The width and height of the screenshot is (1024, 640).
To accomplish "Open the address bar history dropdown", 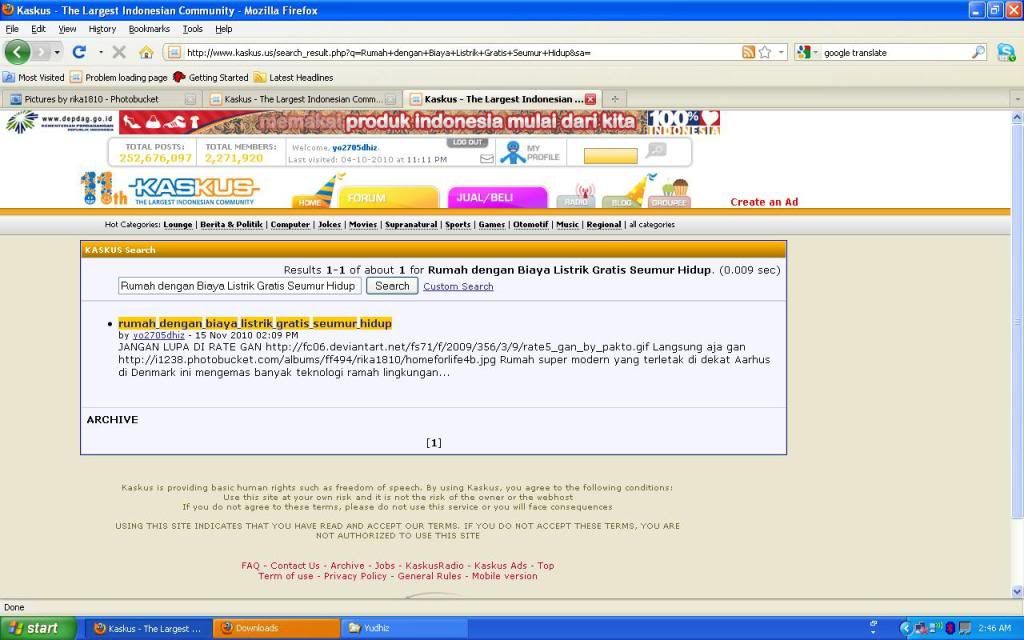I will 781,52.
